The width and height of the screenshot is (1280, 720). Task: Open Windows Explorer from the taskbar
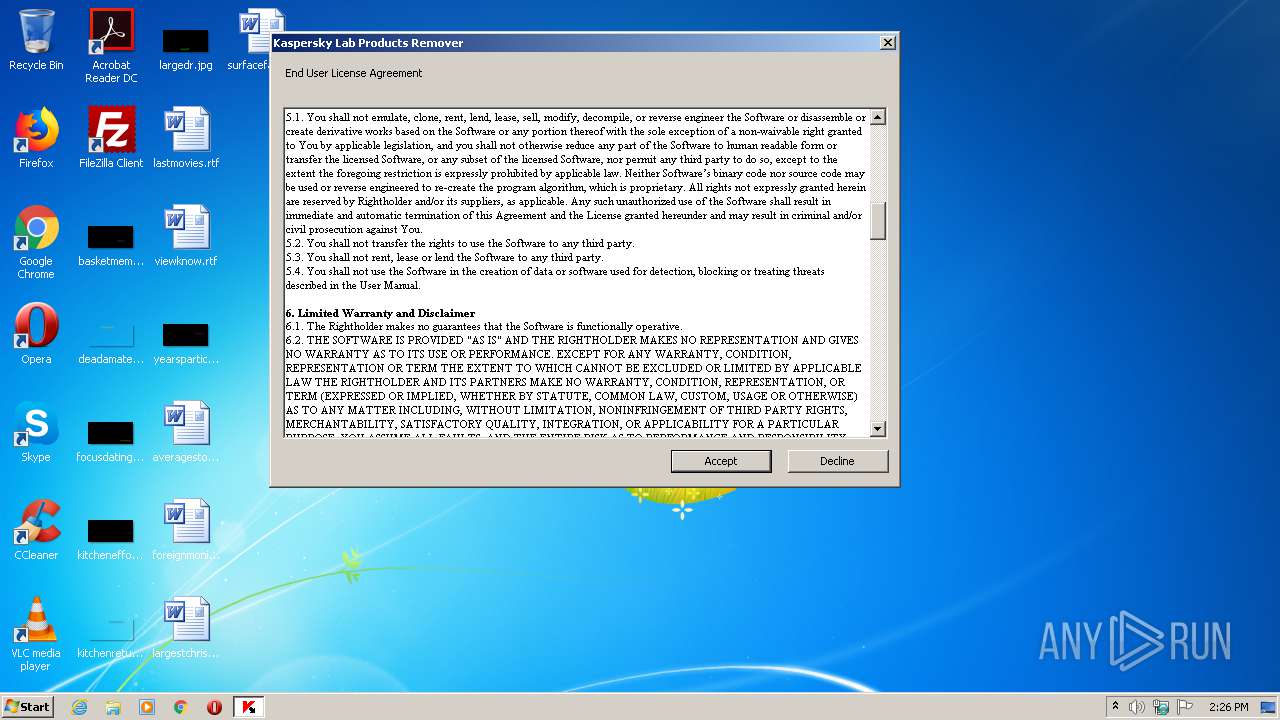pos(113,707)
